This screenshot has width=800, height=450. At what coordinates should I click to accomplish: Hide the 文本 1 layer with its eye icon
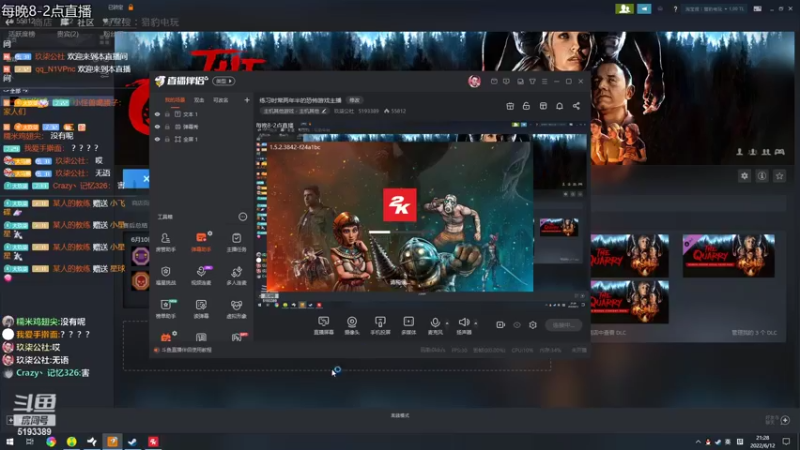pyautogui.click(x=158, y=114)
